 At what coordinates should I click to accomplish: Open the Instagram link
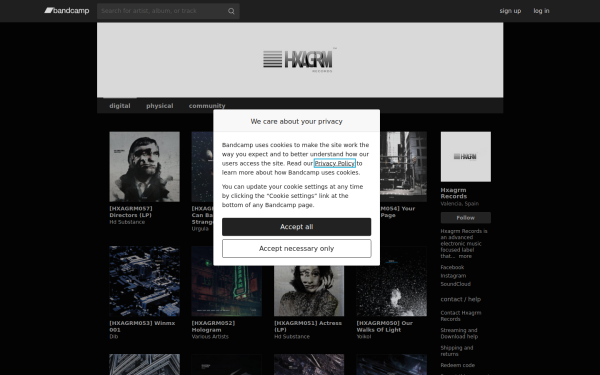pyautogui.click(x=453, y=276)
